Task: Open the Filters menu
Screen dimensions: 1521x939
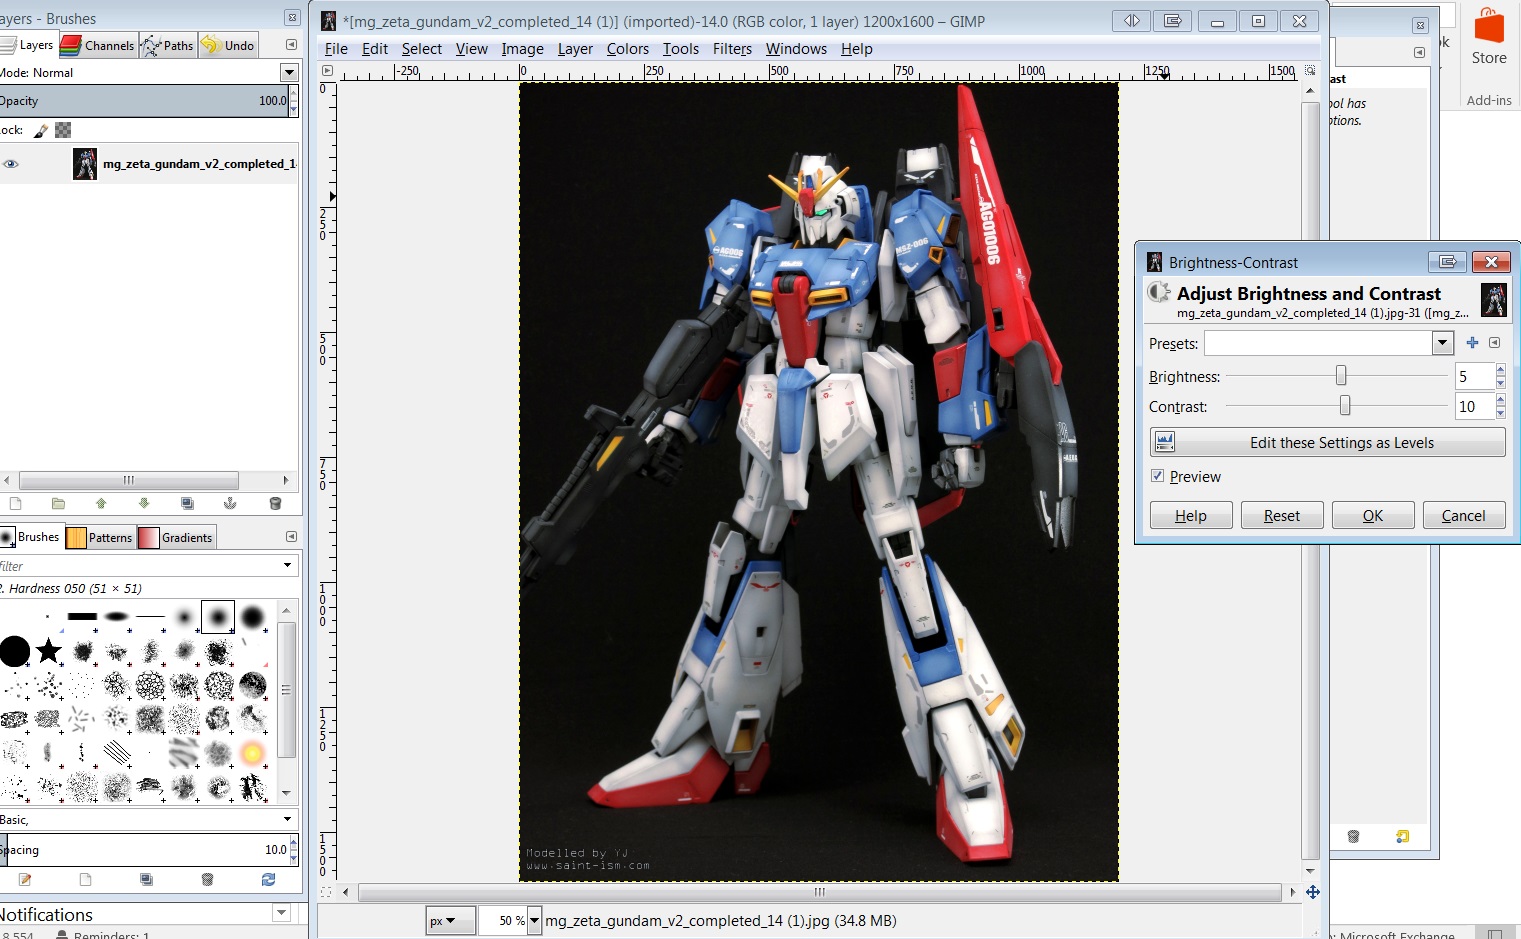Action: [x=732, y=48]
